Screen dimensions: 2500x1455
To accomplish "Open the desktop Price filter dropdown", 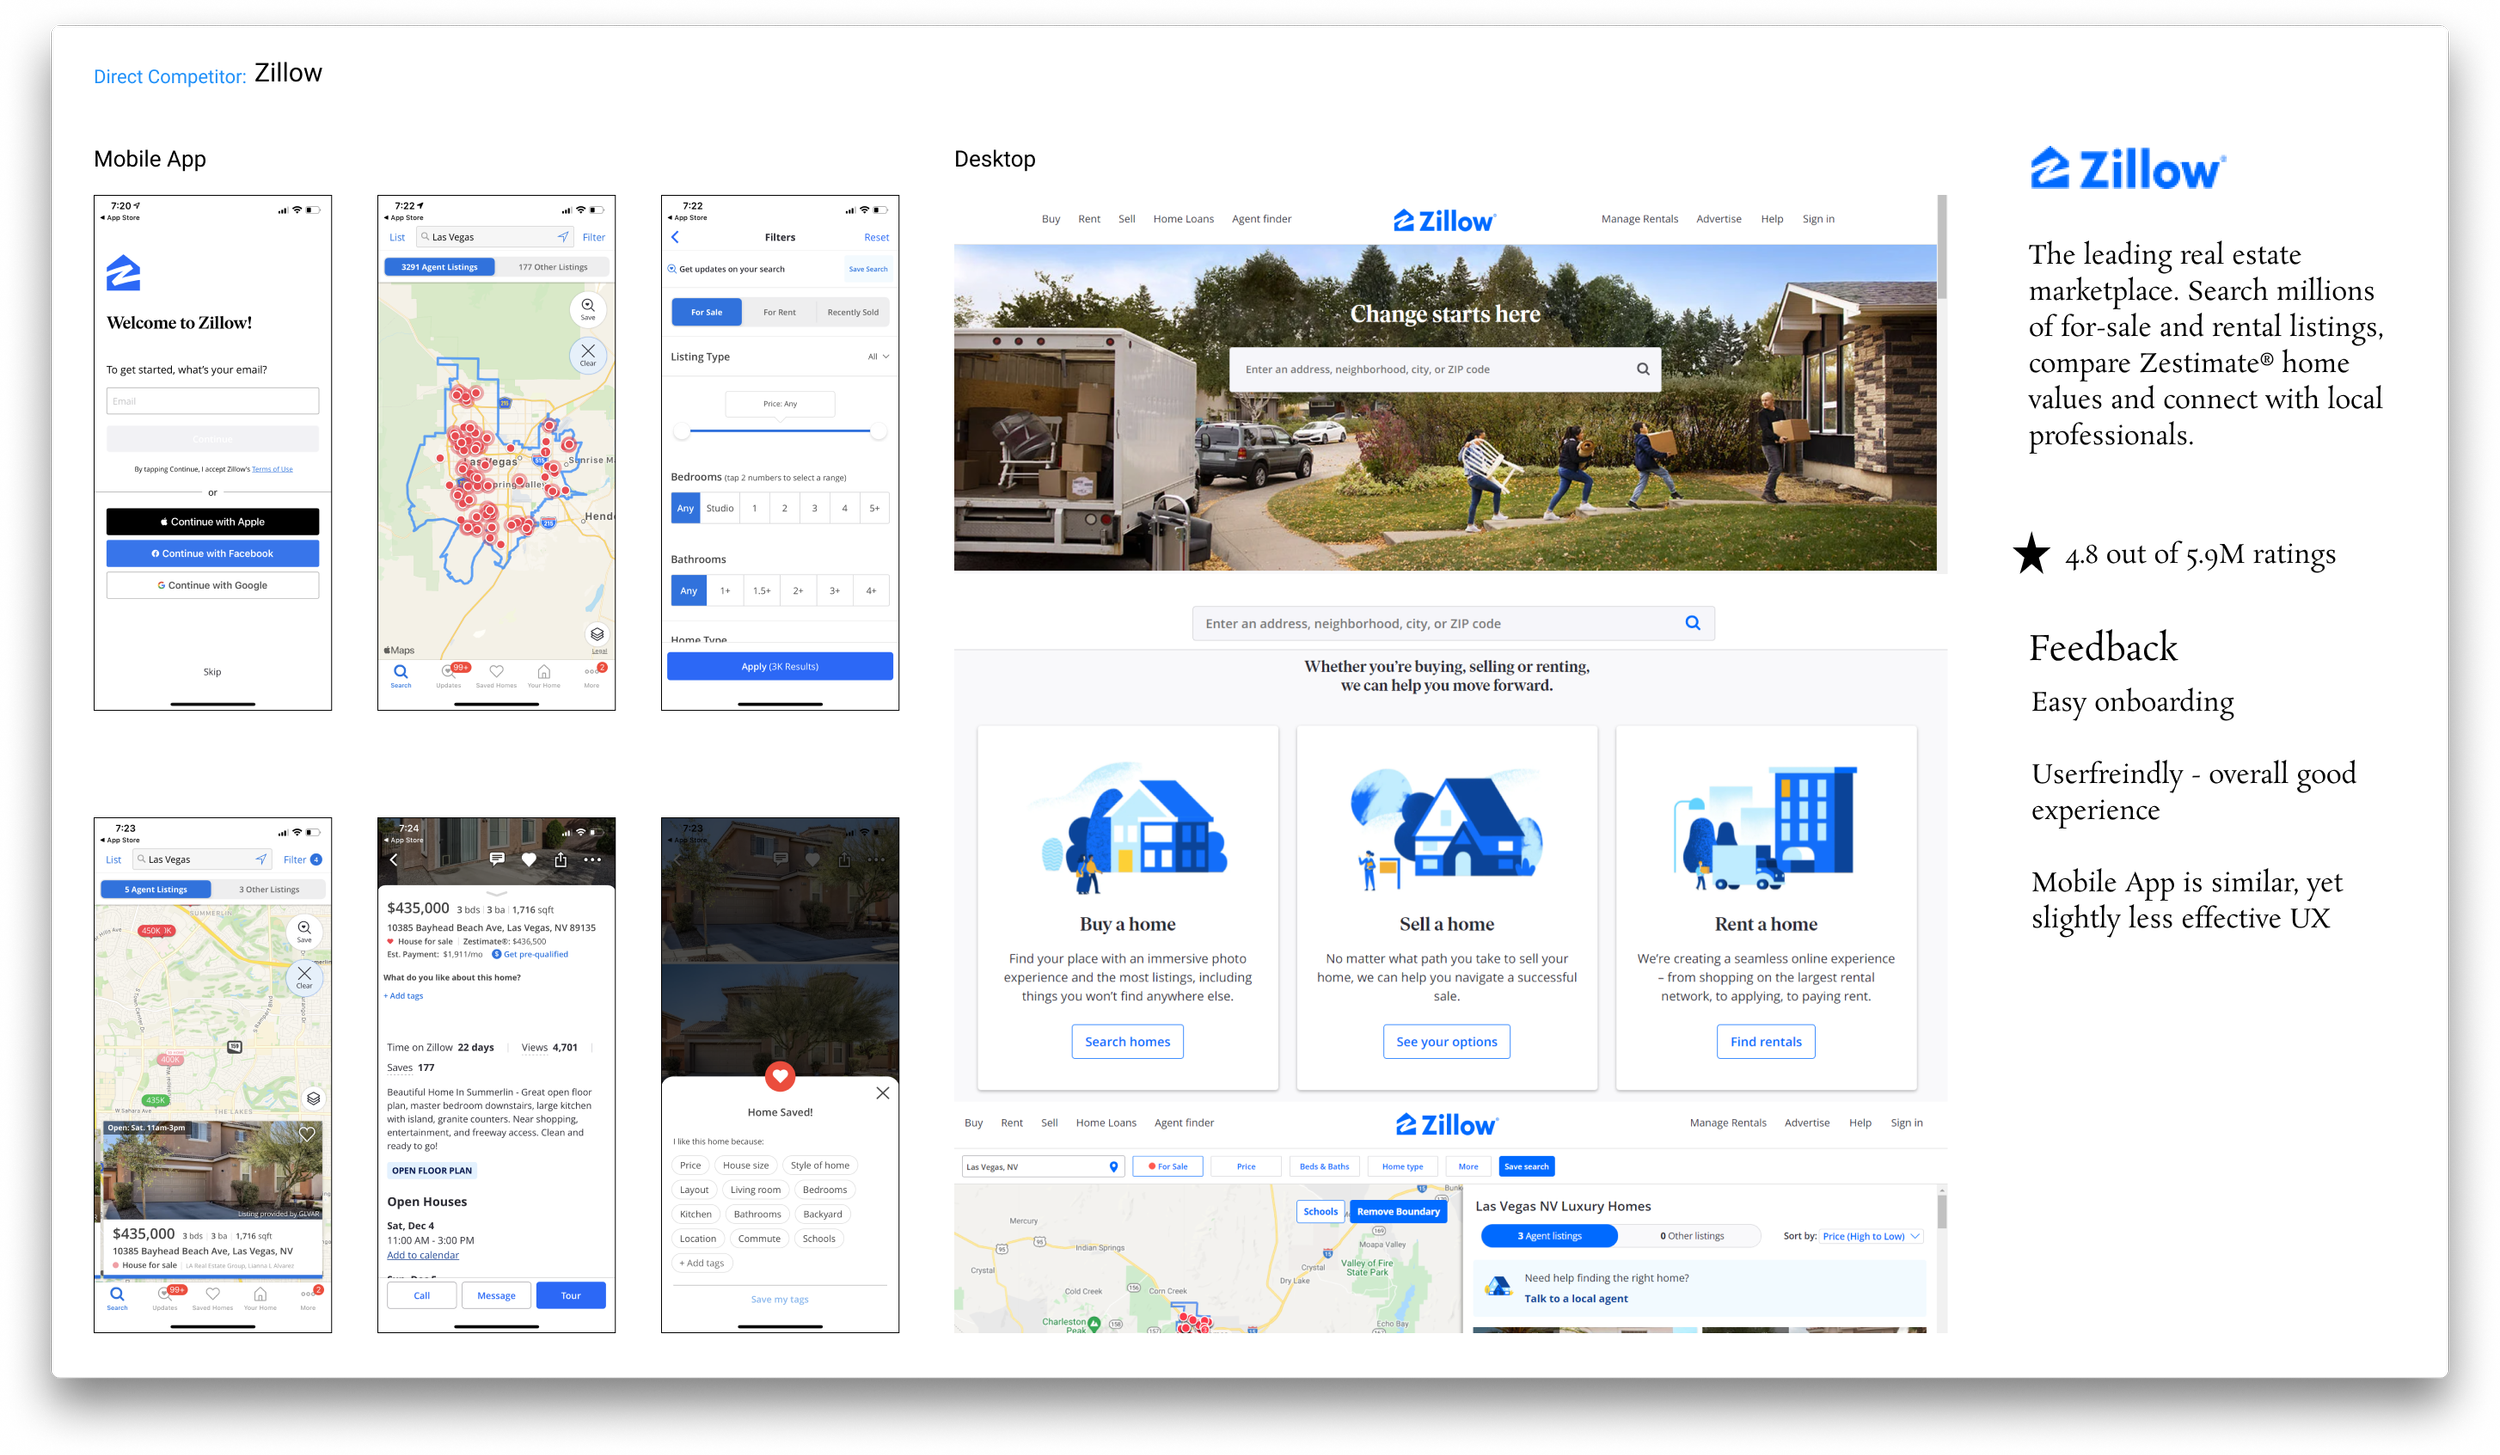I will pos(1245,1167).
